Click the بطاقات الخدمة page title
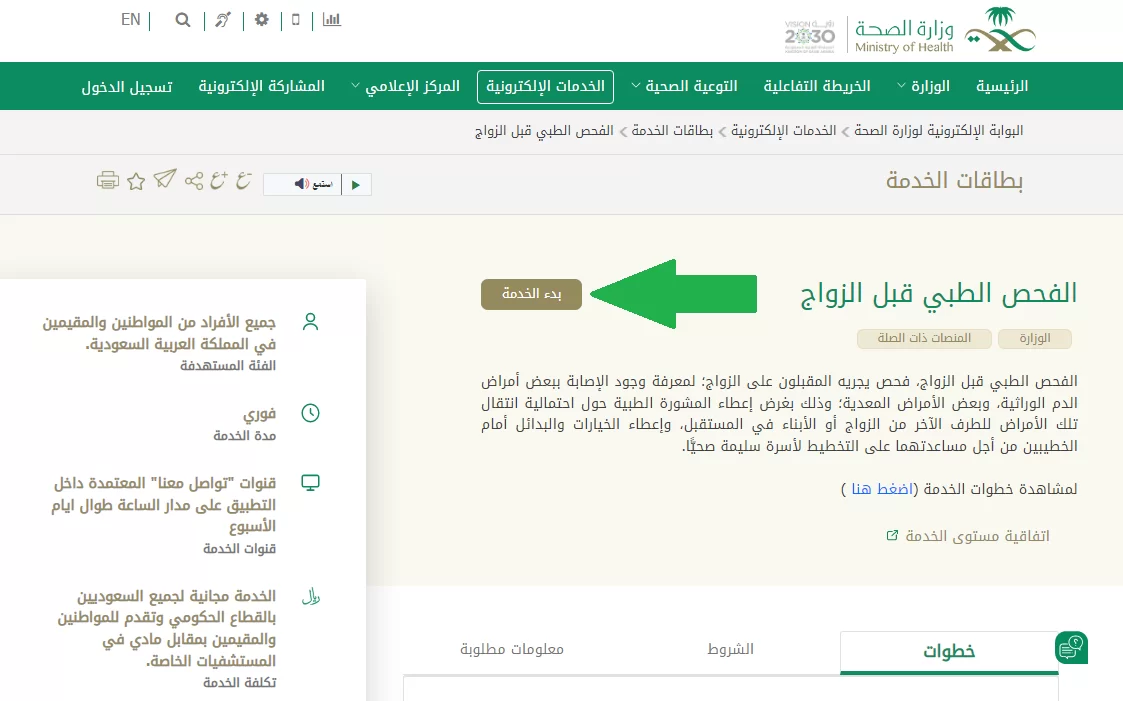1123x701 pixels. tap(954, 180)
